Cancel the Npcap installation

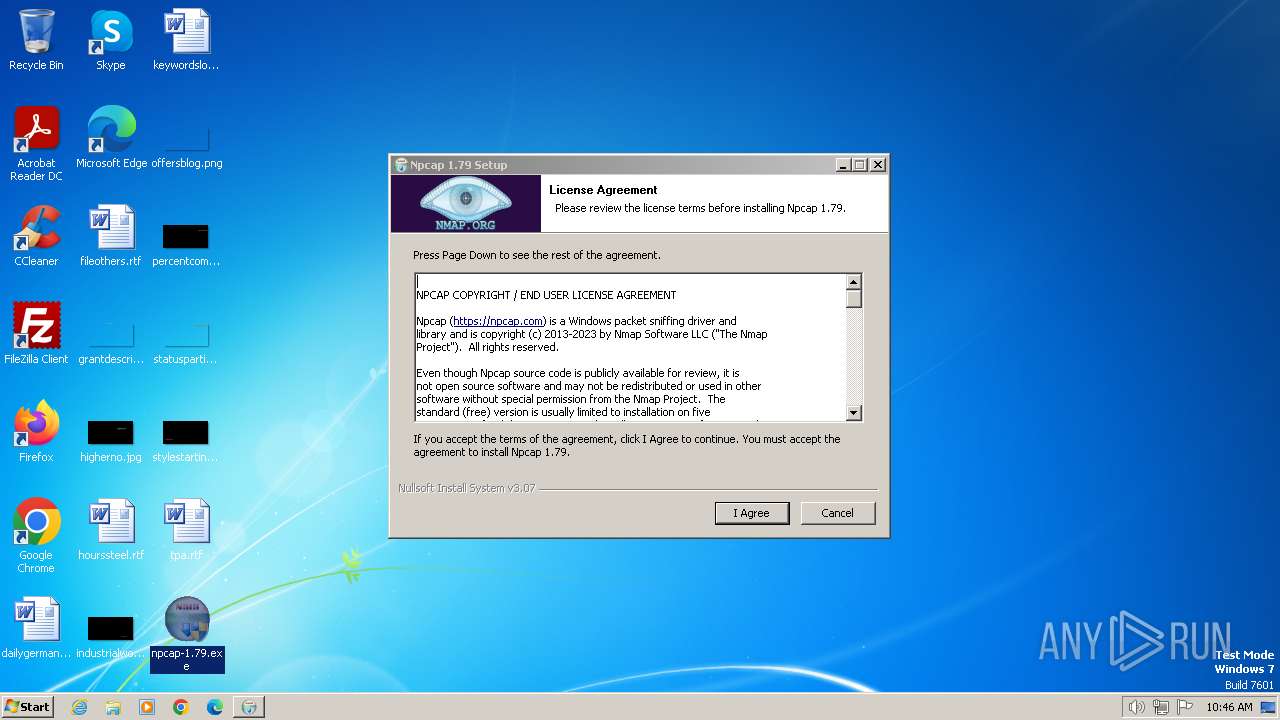coord(837,513)
